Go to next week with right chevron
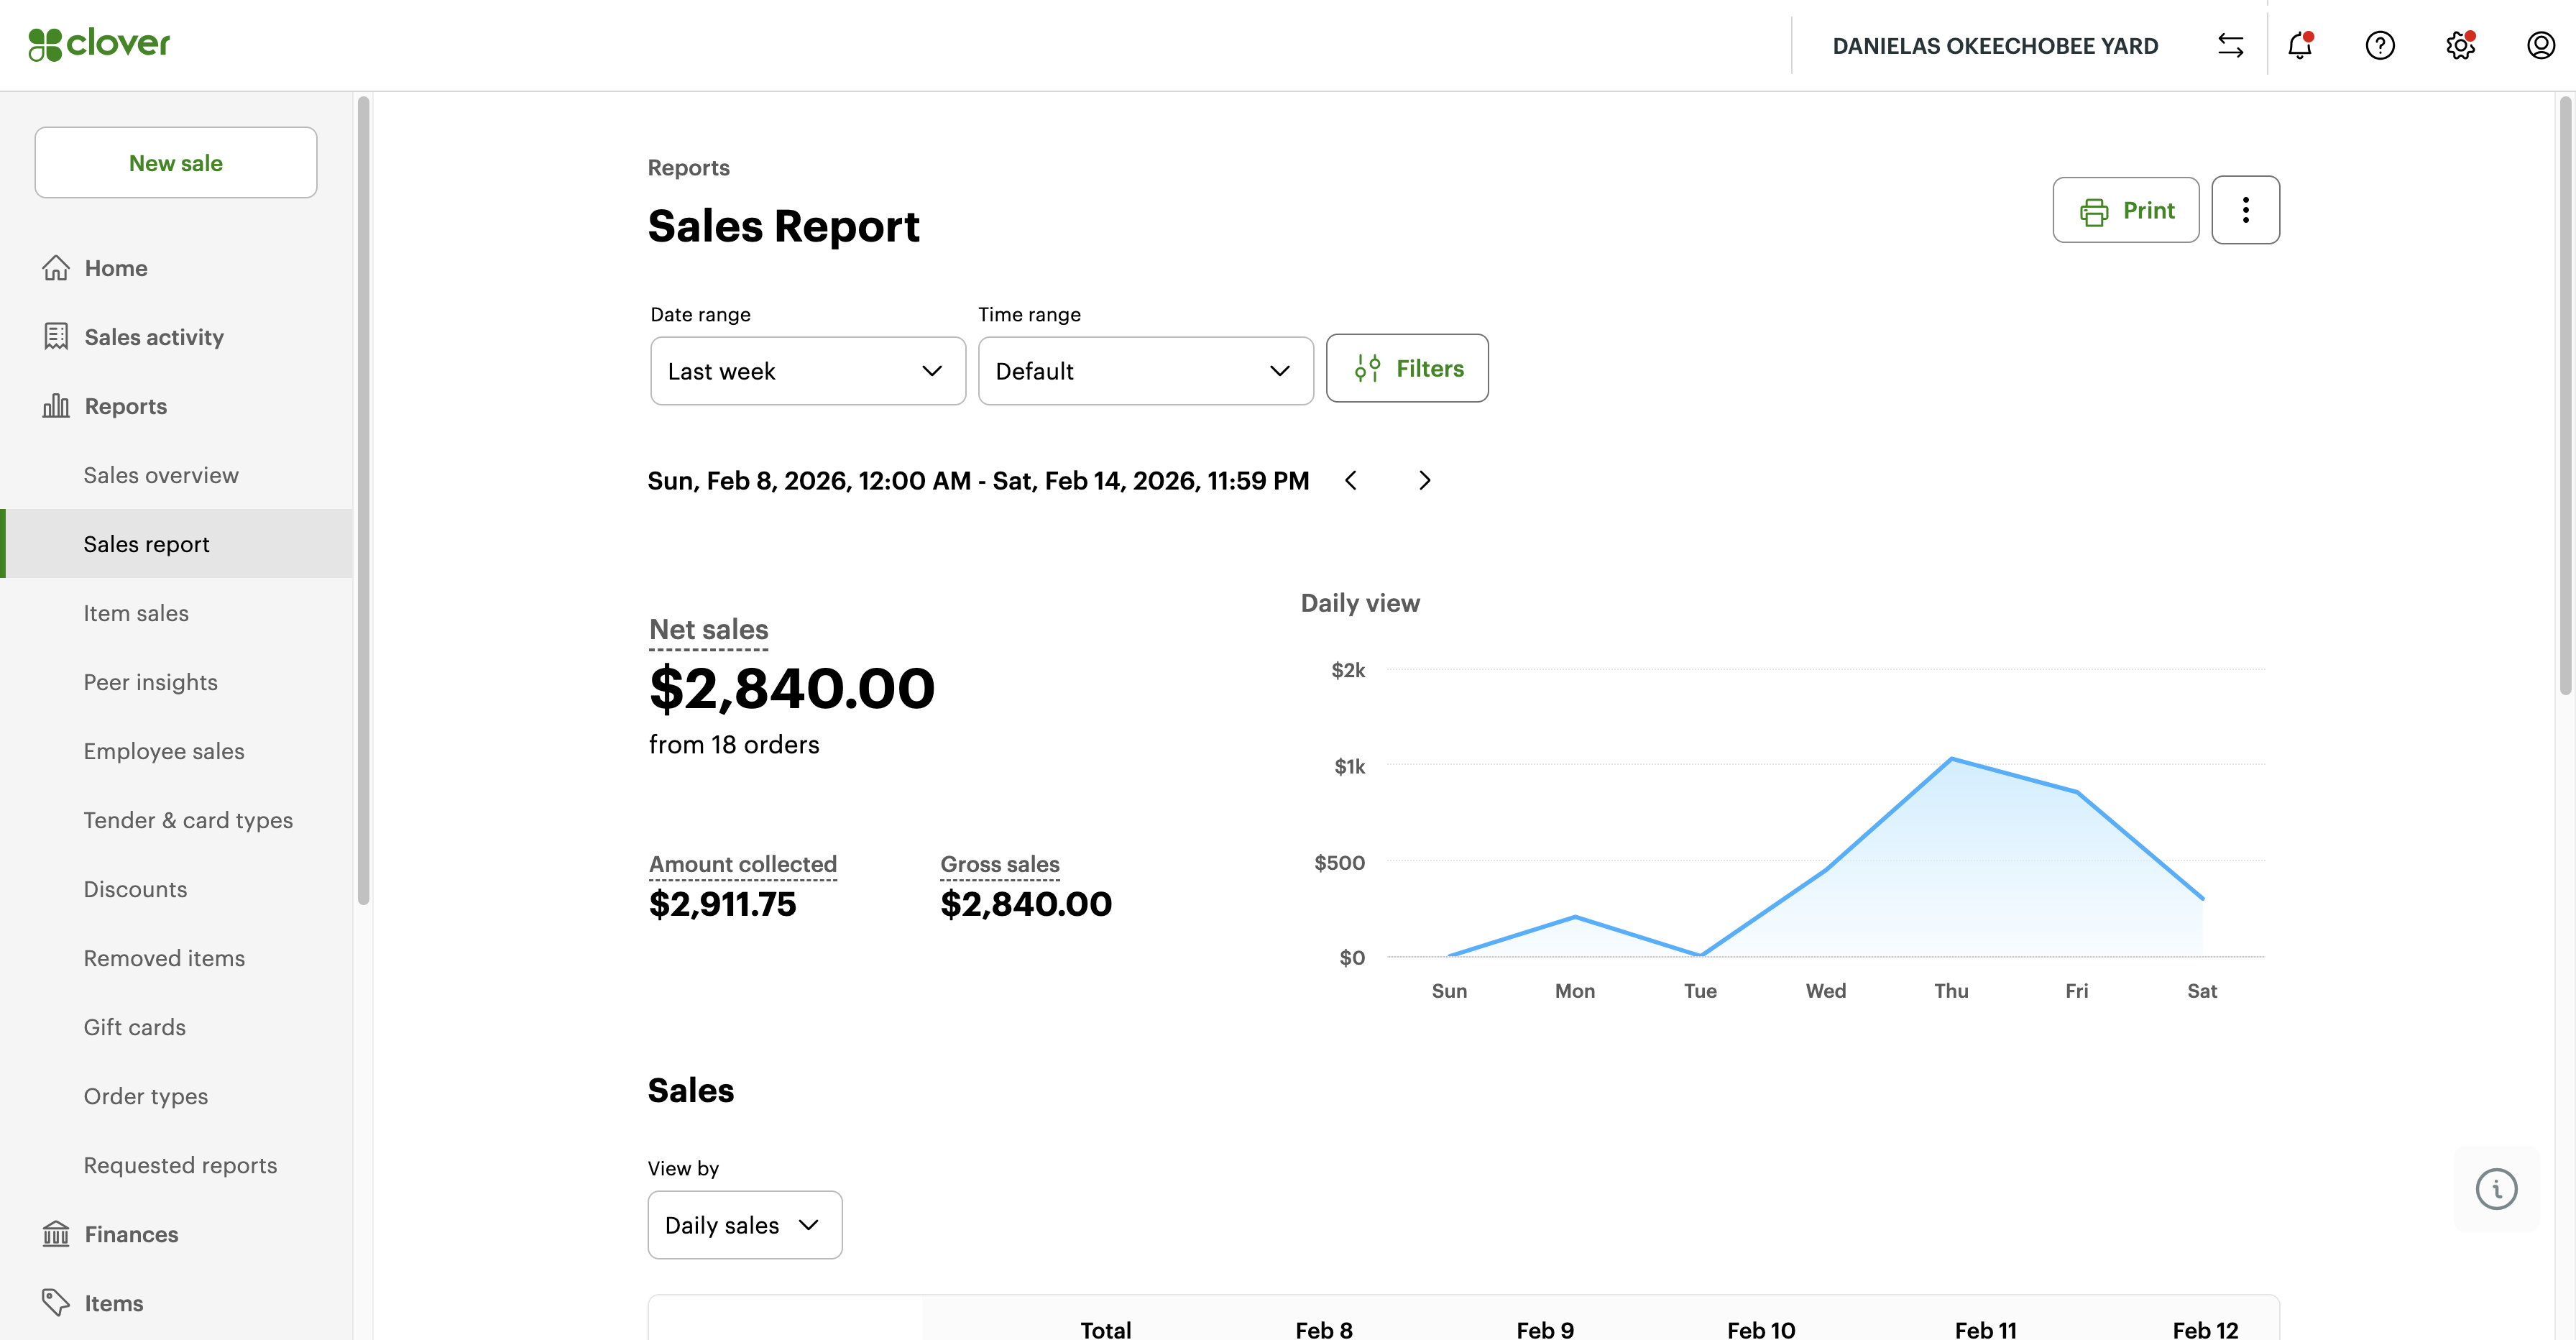This screenshot has width=2576, height=1340. 1424,481
